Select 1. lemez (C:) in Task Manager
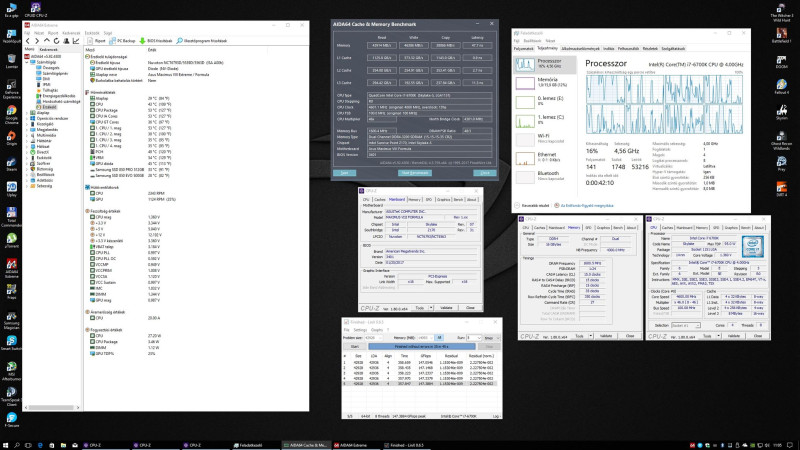Screen dimensions: 800x450 (x=544, y=120)
